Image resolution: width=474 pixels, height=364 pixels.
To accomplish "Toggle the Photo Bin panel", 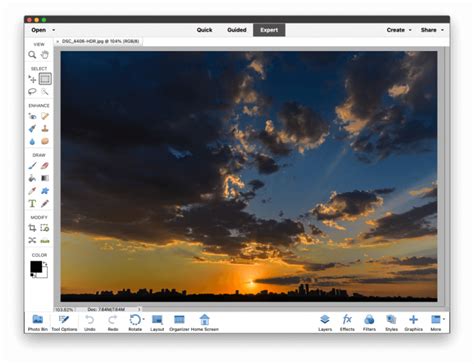I will [38, 323].
